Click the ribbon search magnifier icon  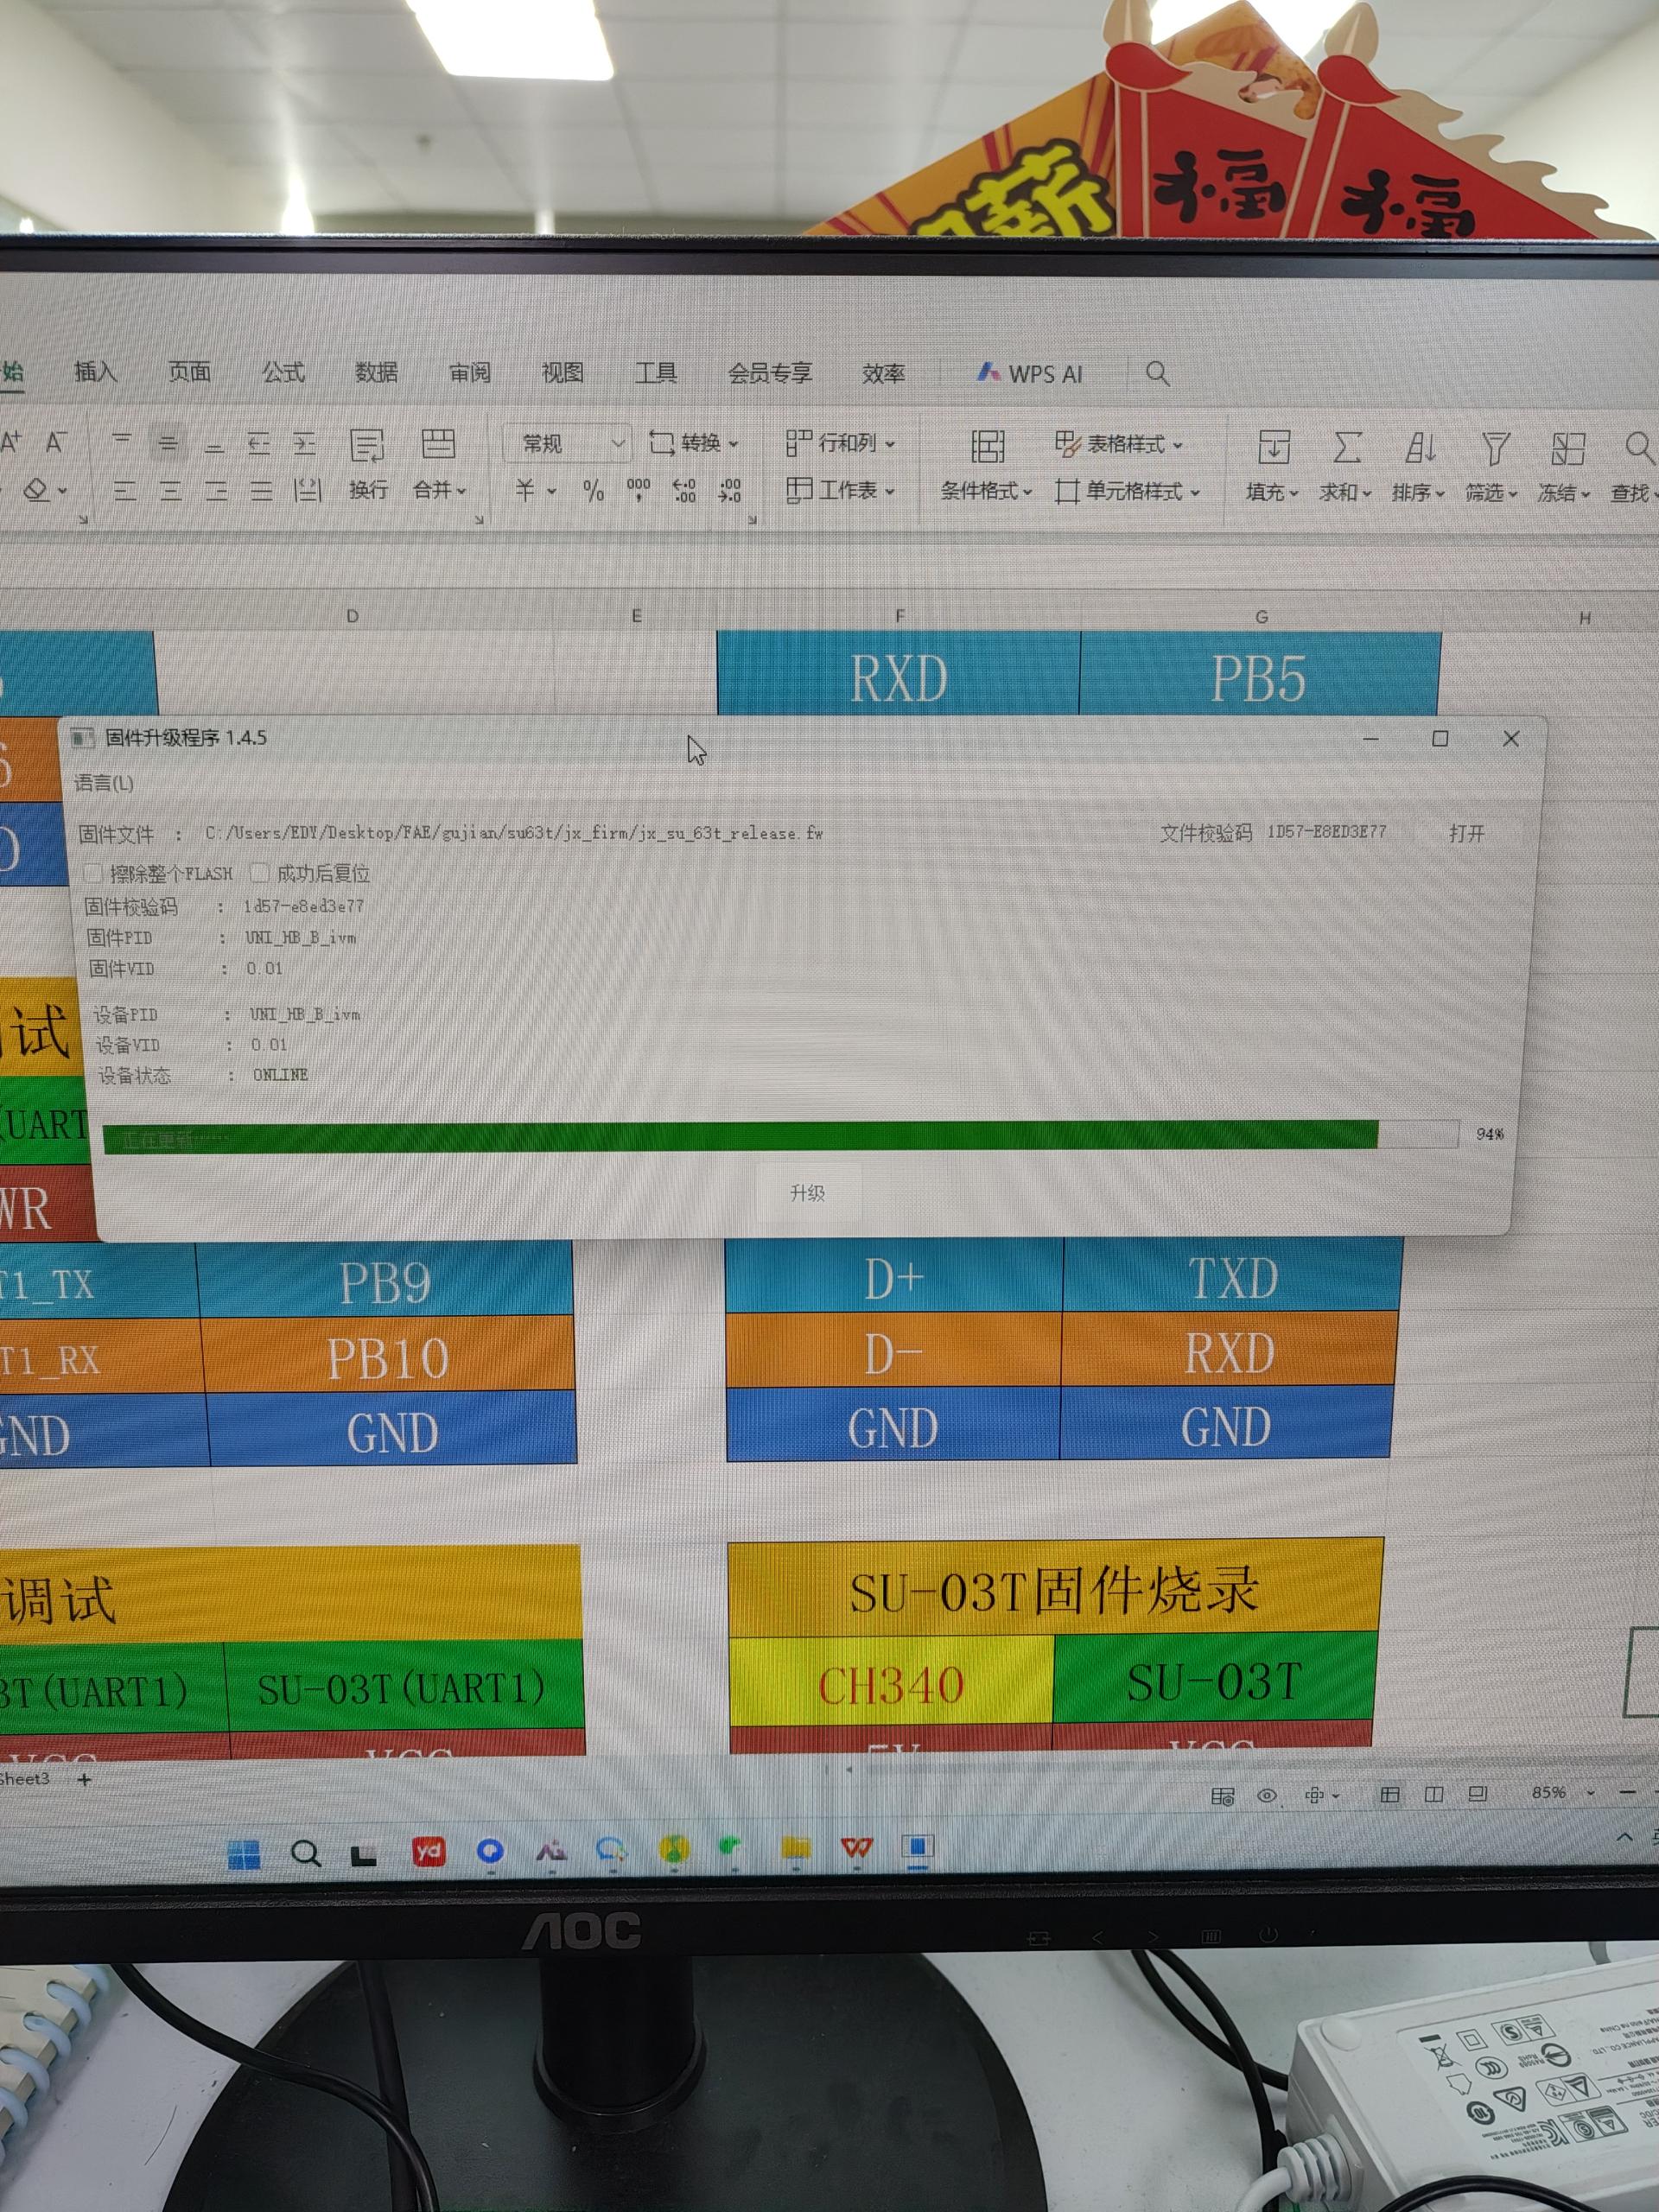click(x=1157, y=374)
